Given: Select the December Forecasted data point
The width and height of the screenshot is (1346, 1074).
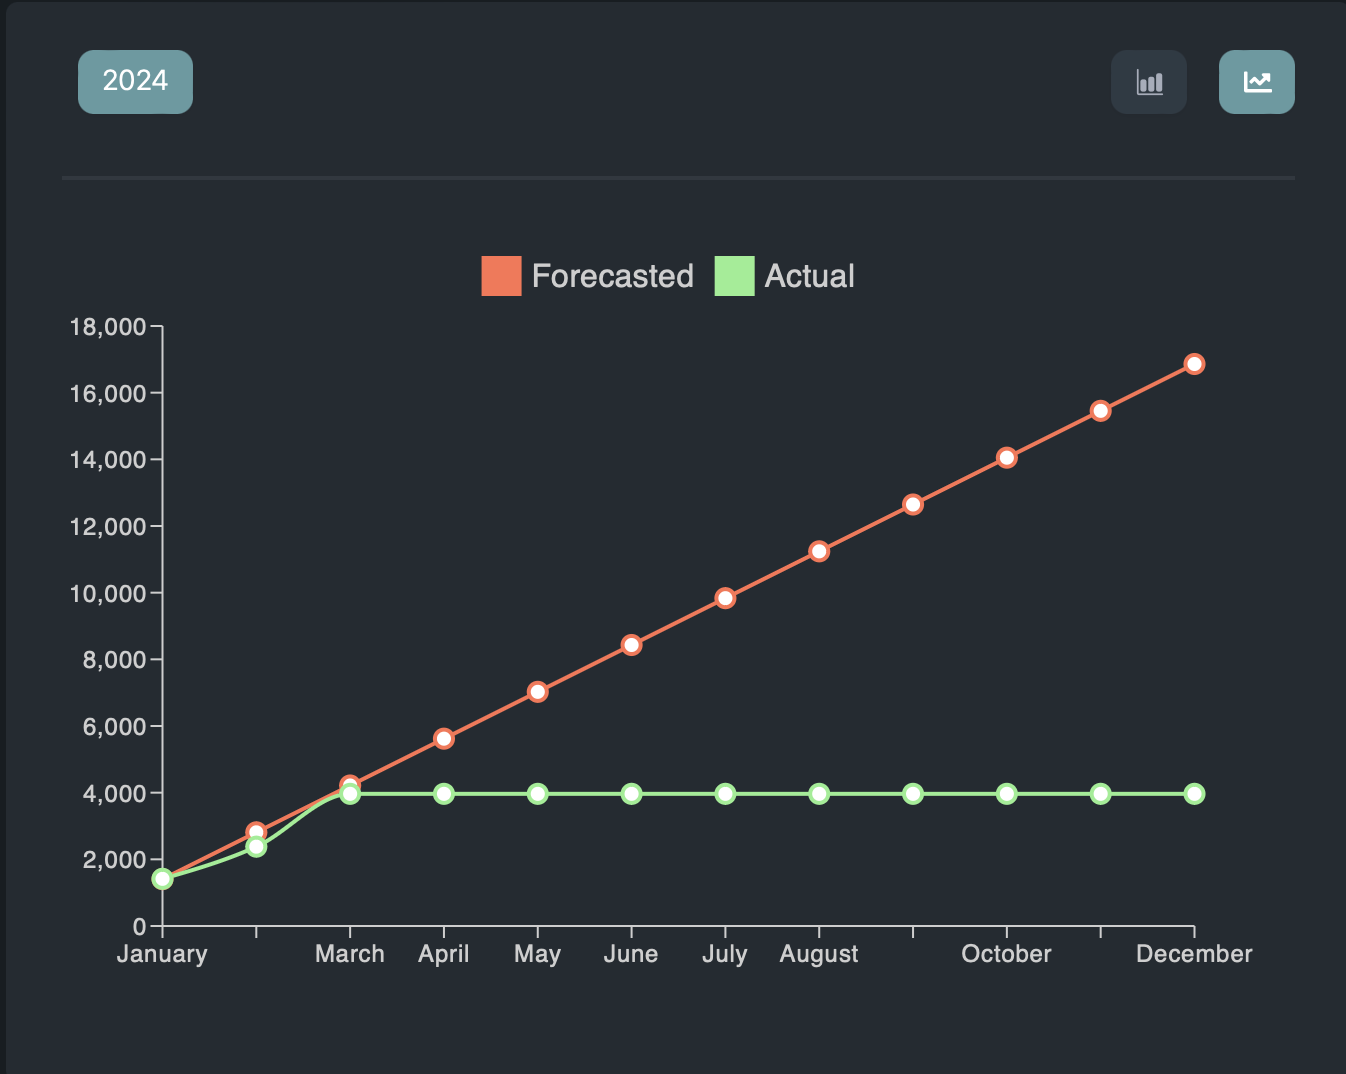Looking at the screenshot, I should click(1194, 364).
